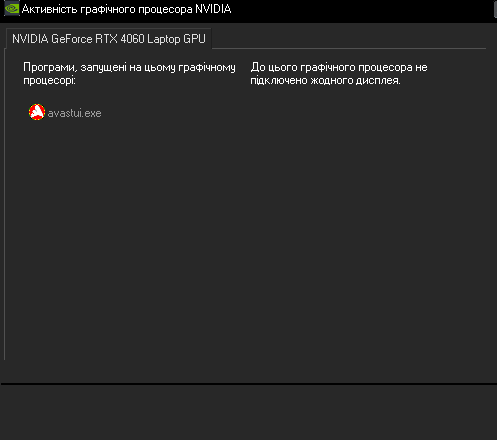Click the 'Активність графічного процесора NVIDIA' window title
The width and height of the screenshot is (497, 440).
pos(126,9)
